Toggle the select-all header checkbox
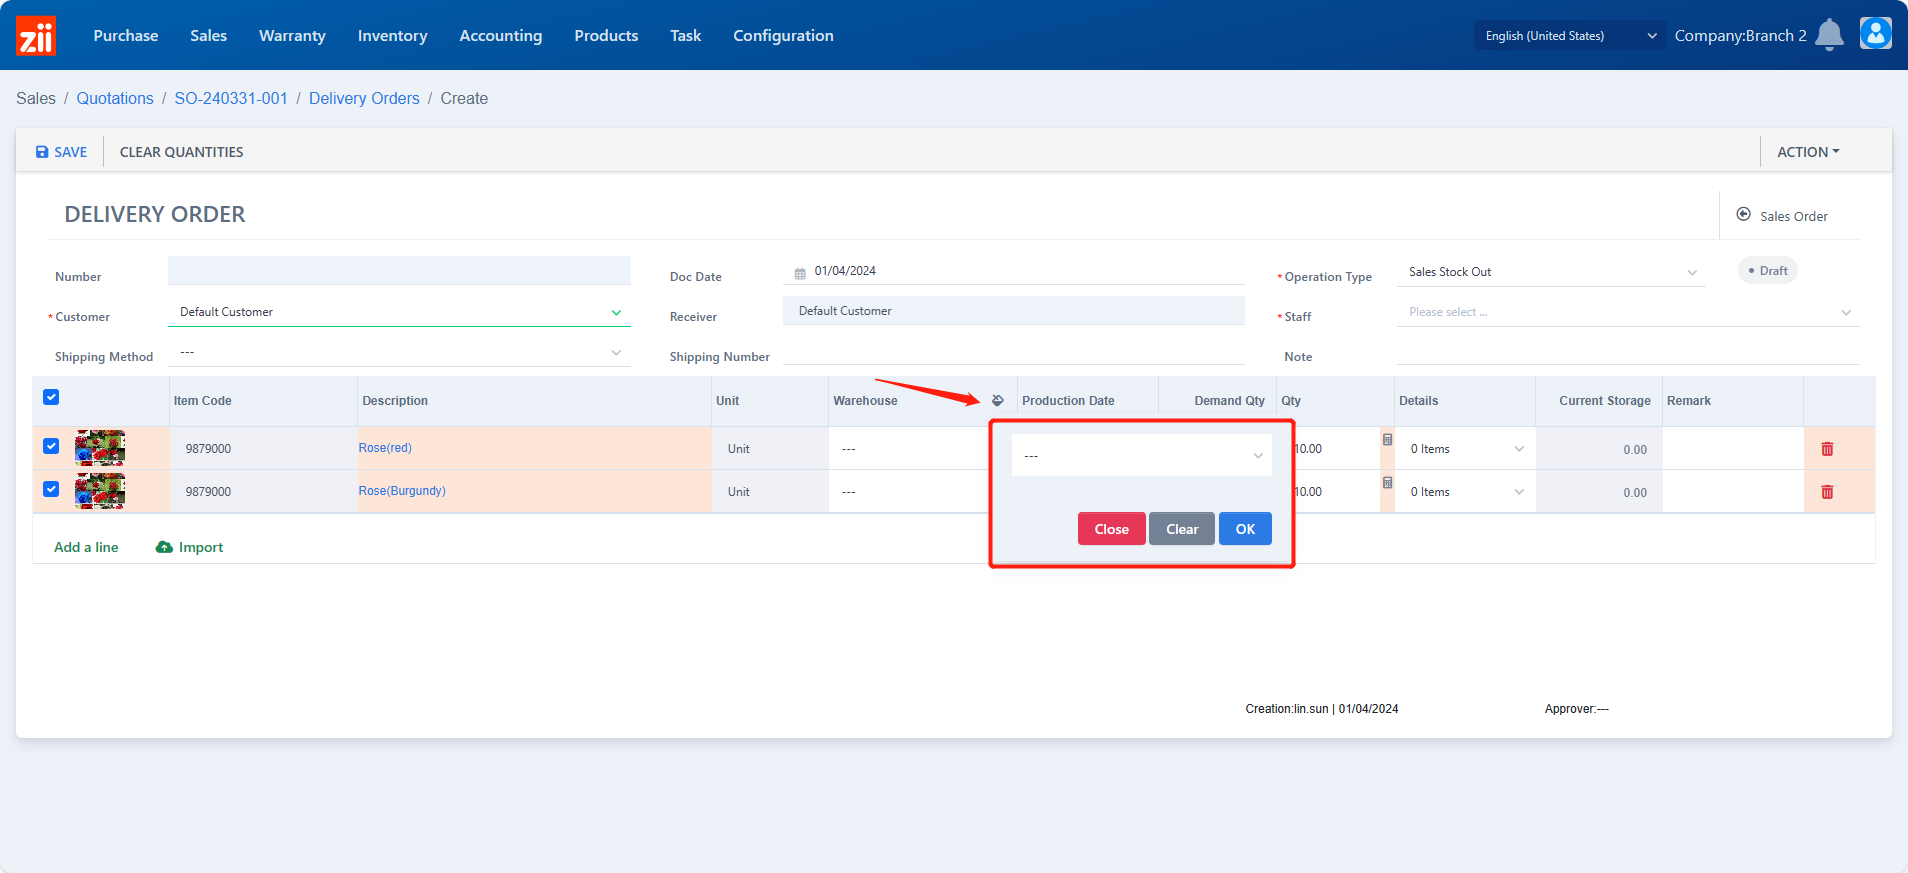 click(x=51, y=397)
